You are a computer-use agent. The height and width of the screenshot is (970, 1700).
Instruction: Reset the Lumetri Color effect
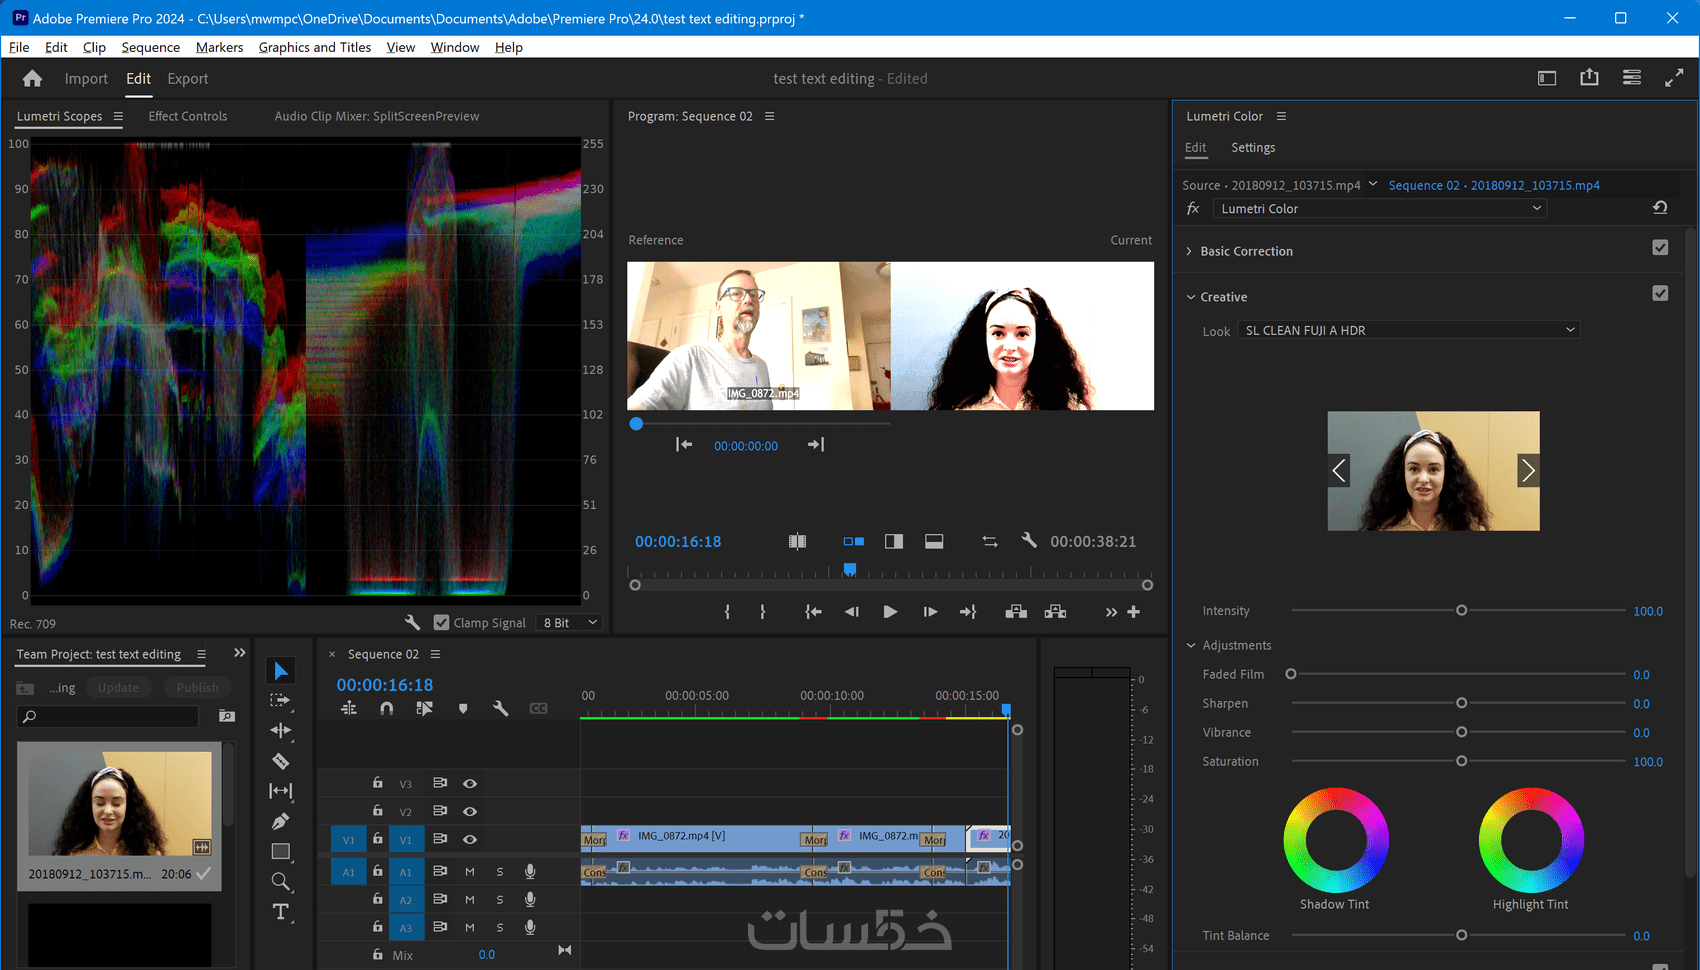[x=1660, y=208]
